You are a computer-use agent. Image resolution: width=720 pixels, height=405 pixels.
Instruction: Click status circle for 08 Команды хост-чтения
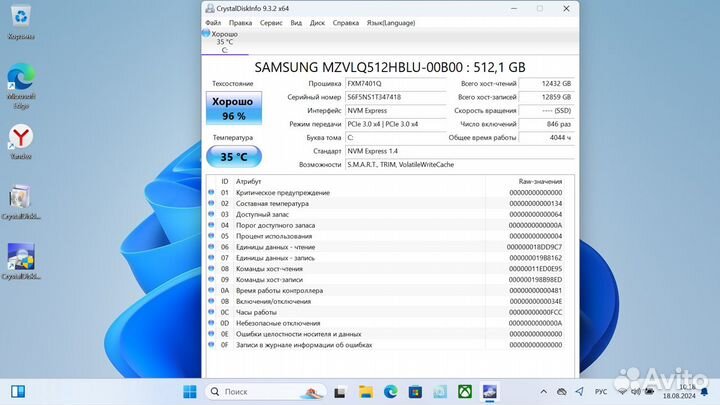tap(211, 268)
